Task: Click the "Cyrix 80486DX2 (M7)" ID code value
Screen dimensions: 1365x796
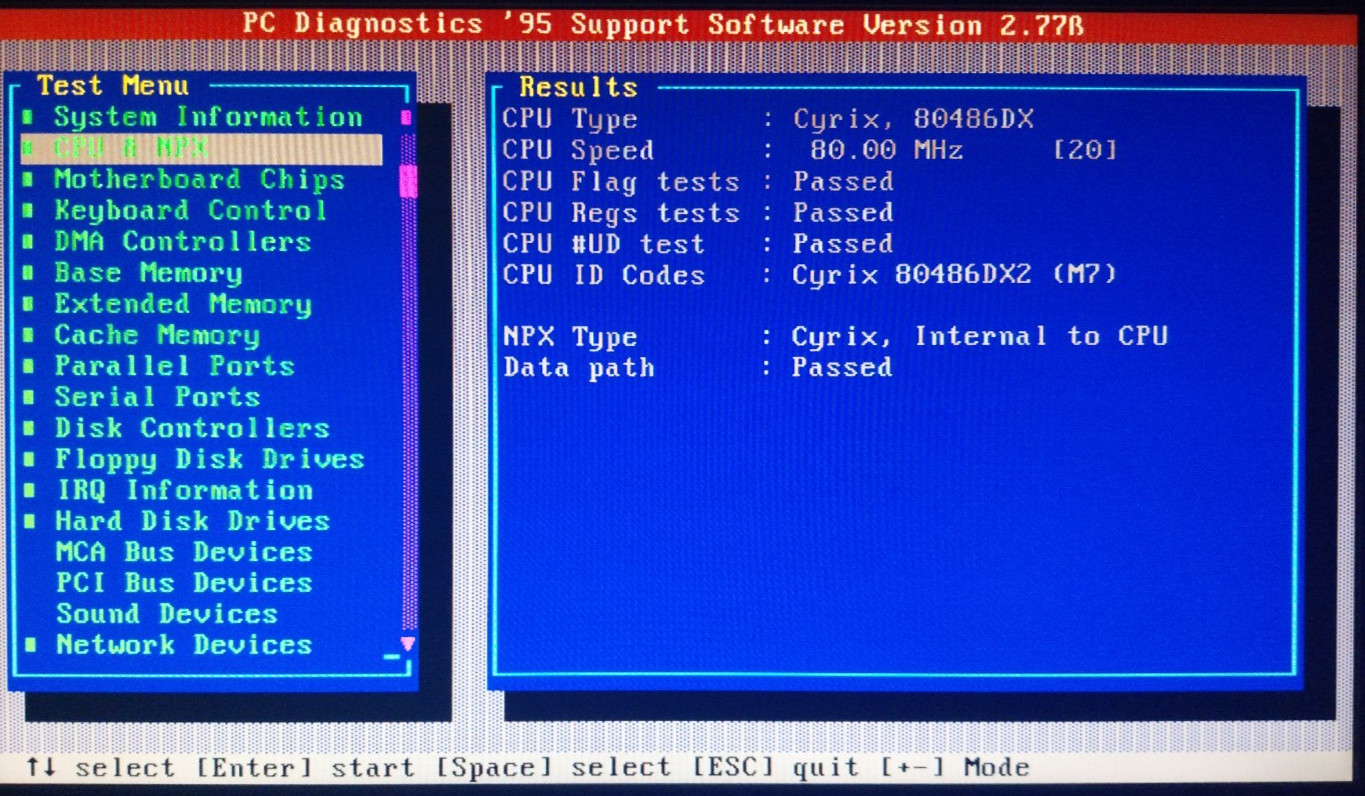Action: 955,275
